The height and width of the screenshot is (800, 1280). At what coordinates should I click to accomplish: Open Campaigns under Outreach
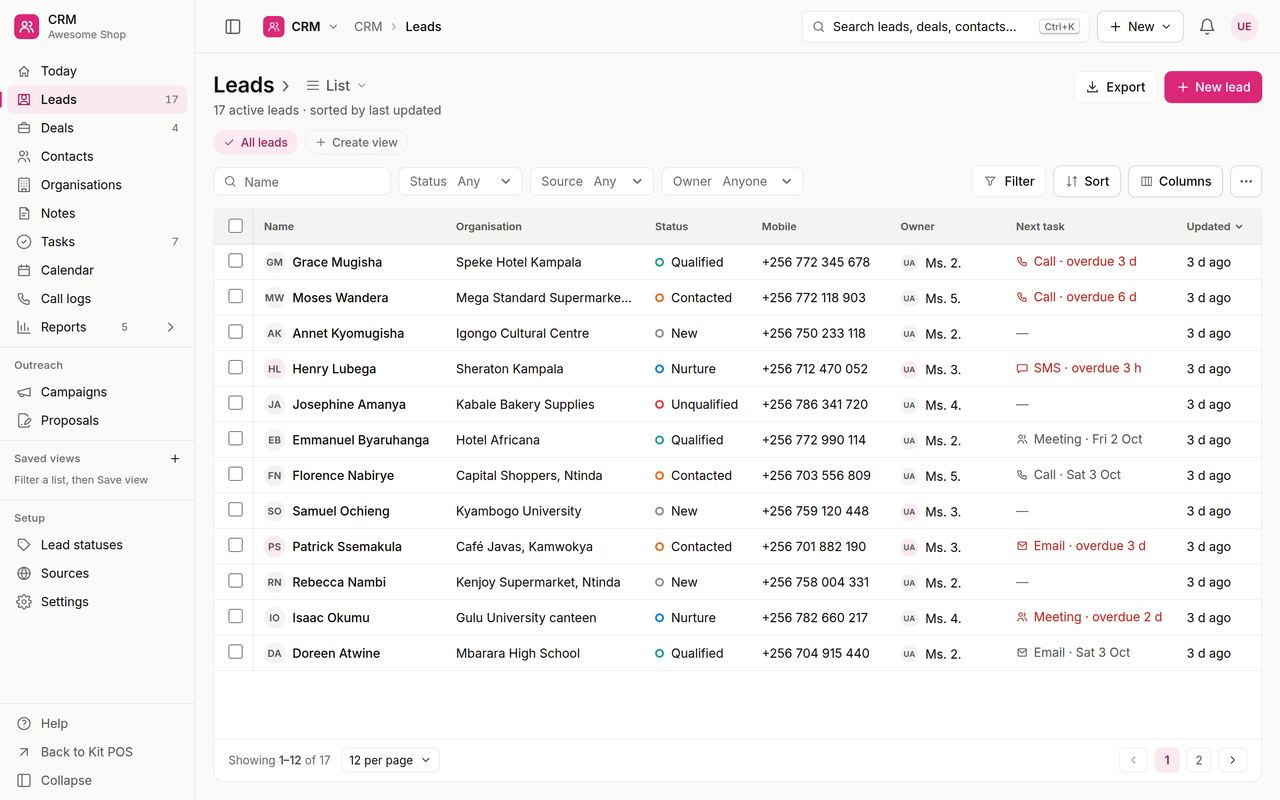(x=97, y=392)
